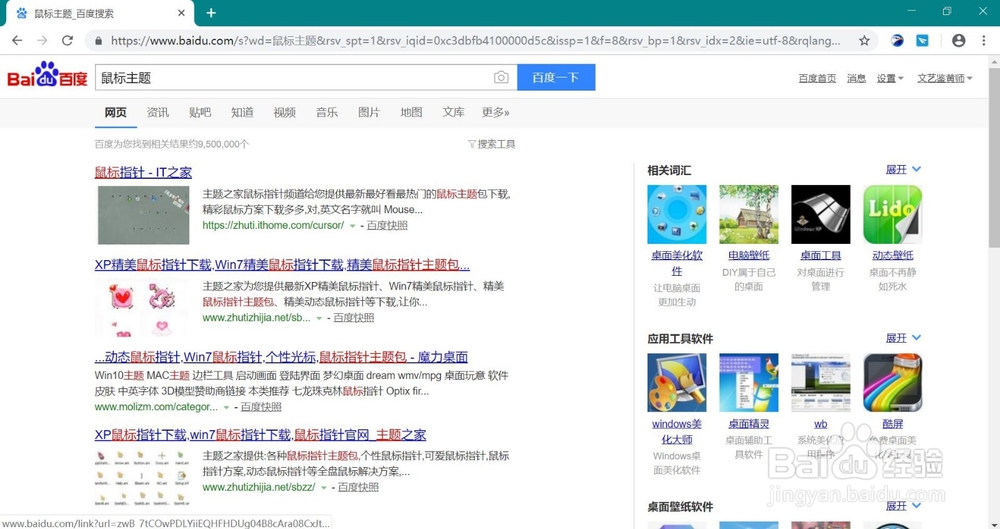View site info via padlock icon
1000x529 pixels.
(98, 40)
